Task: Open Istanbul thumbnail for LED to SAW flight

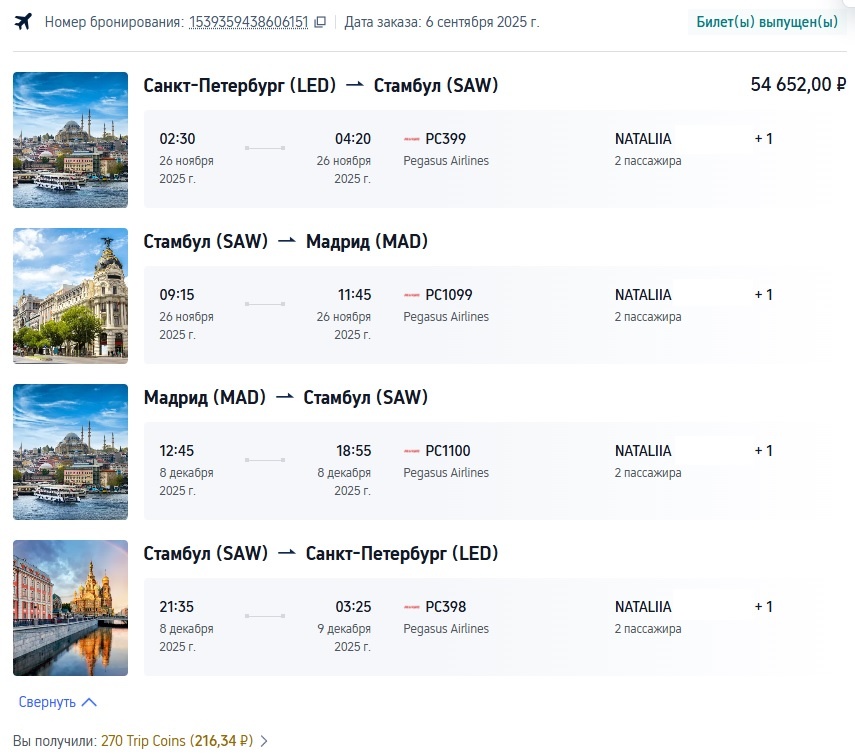Action: pos(70,140)
